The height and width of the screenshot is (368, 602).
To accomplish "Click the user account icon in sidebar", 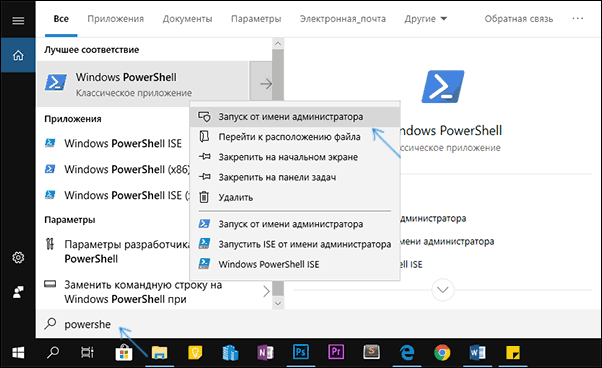I will click(x=18, y=292).
